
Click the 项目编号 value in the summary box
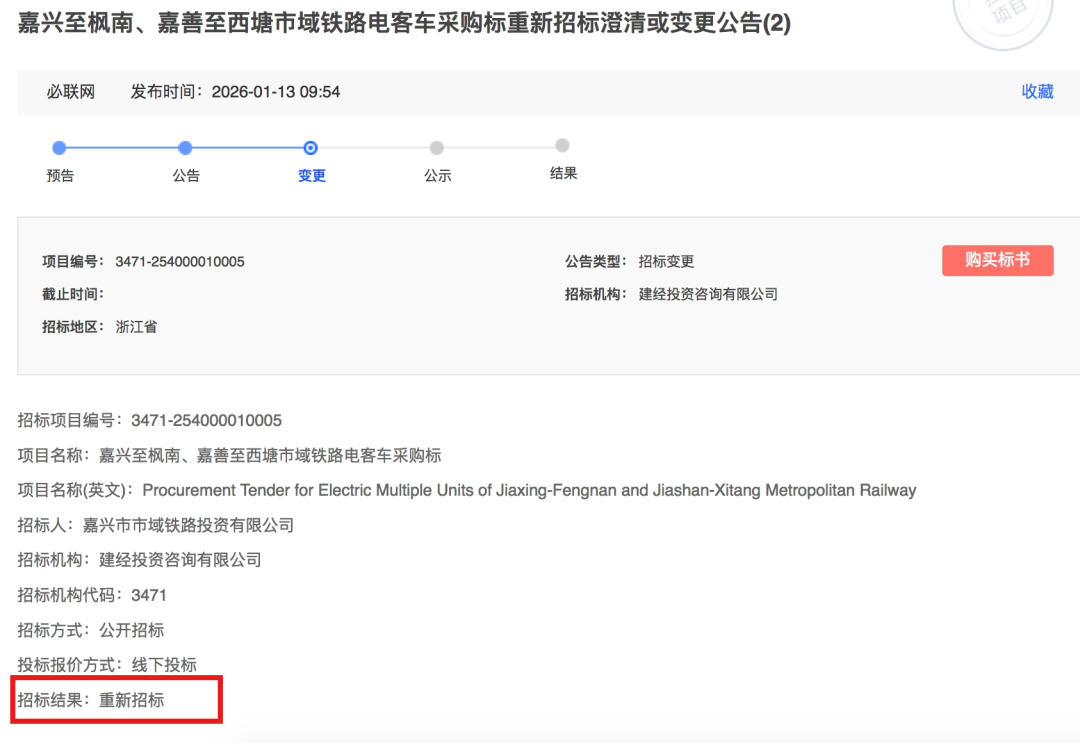(x=180, y=262)
